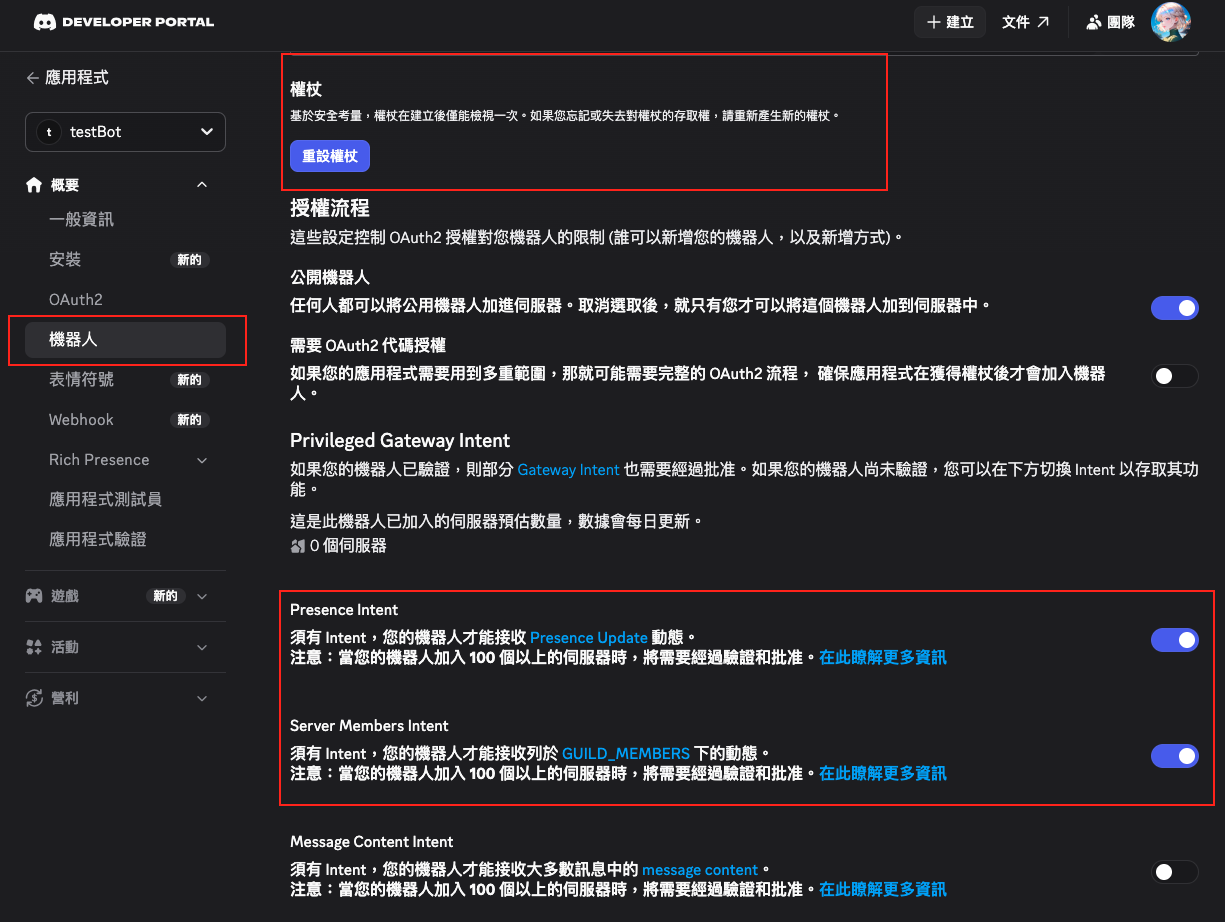This screenshot has width=1225, height=922.
Task: Open OAuth2 settings page
Action: pos(76,299)
